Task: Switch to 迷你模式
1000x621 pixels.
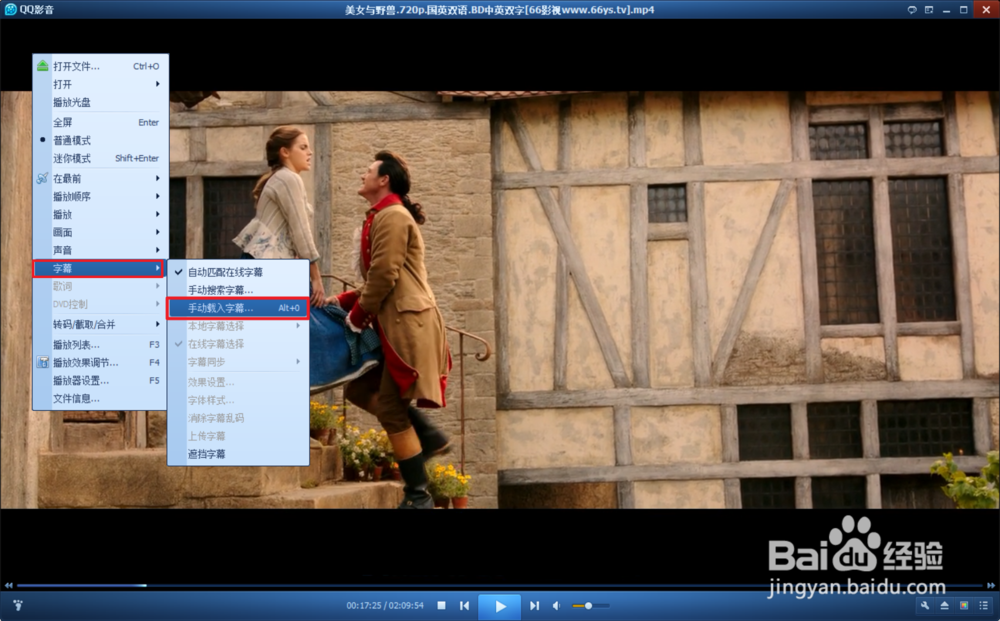Action: pos(100,158)
